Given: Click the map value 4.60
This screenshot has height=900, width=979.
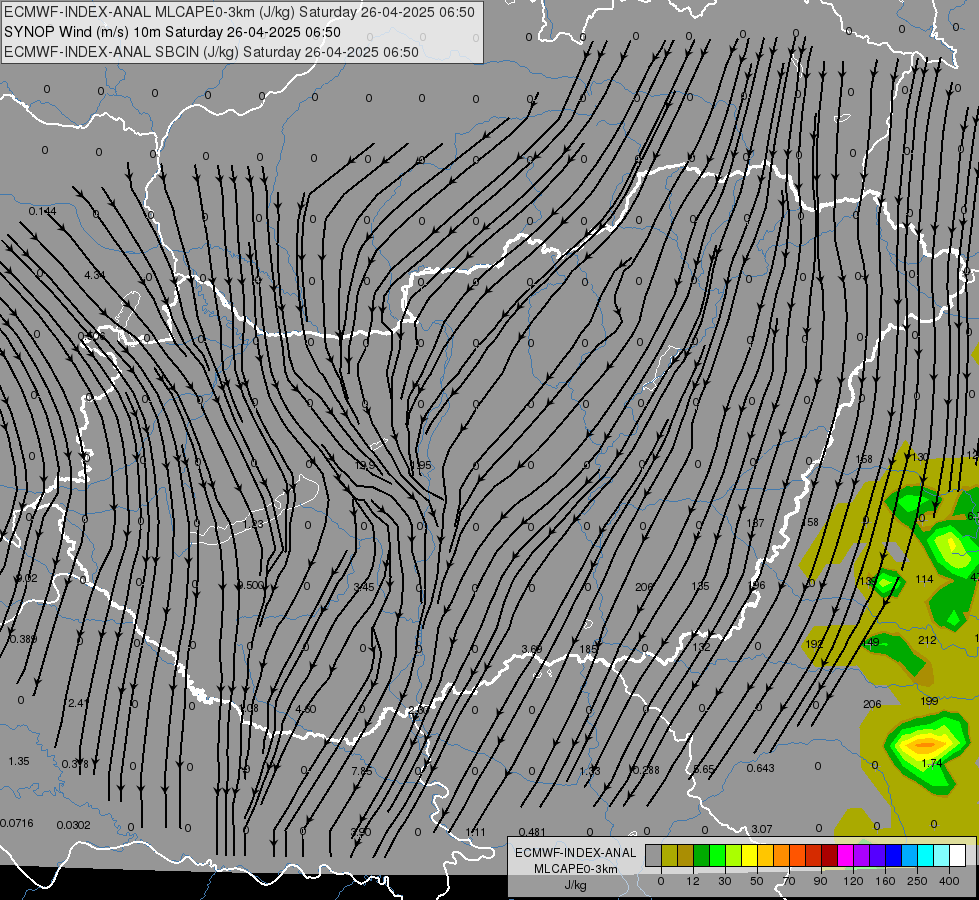Looking at the screenshot, I should tap(305, 710).
